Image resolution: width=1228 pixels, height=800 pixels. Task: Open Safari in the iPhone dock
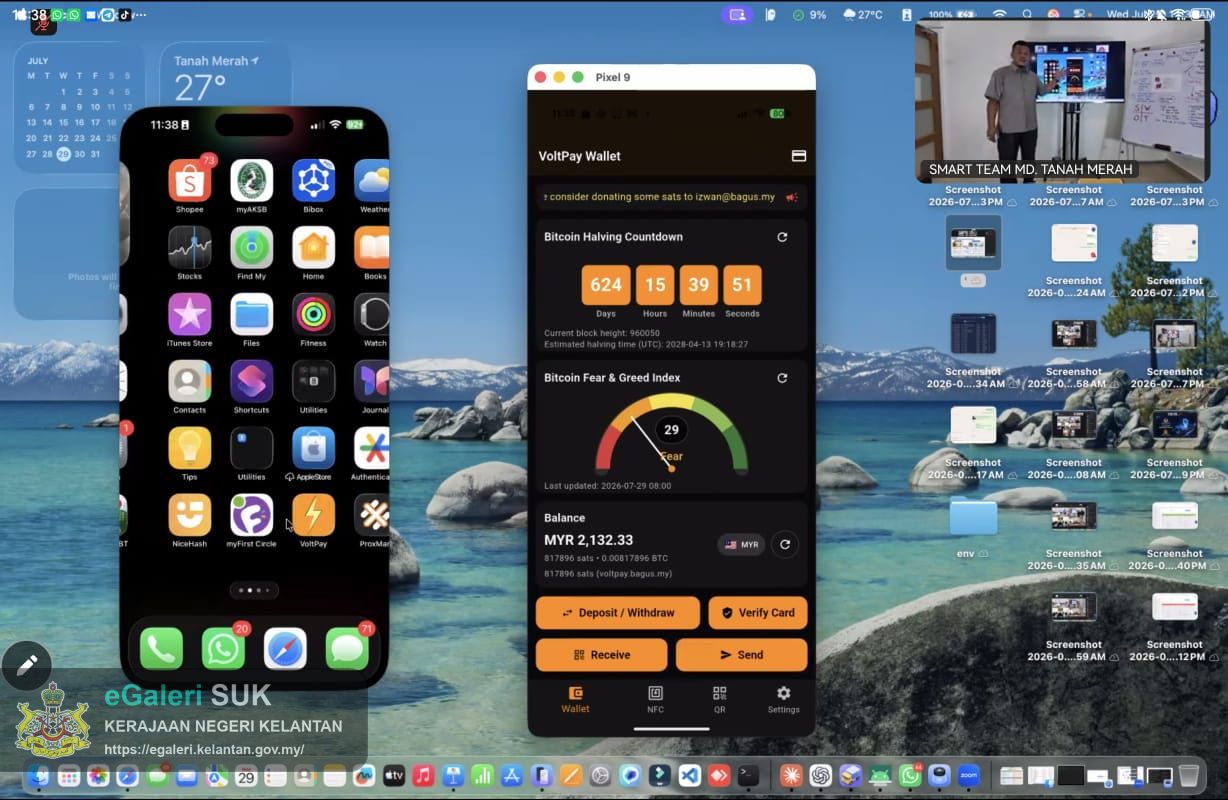coord(285,649)
